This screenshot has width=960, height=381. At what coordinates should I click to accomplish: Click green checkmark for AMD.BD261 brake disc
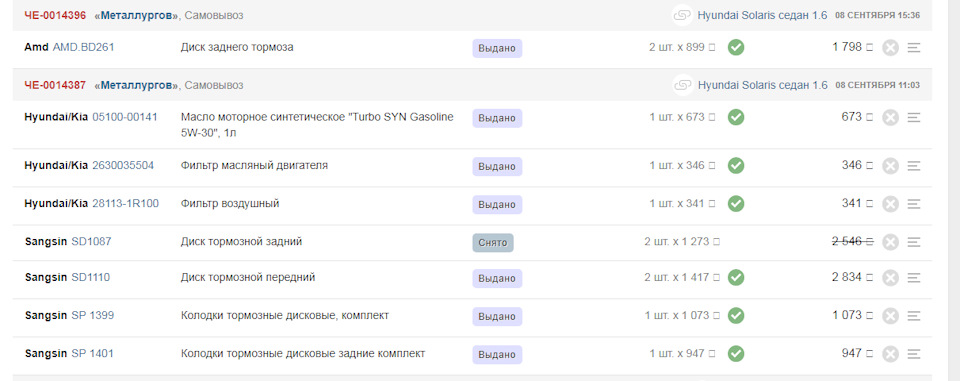pos(736,47)
